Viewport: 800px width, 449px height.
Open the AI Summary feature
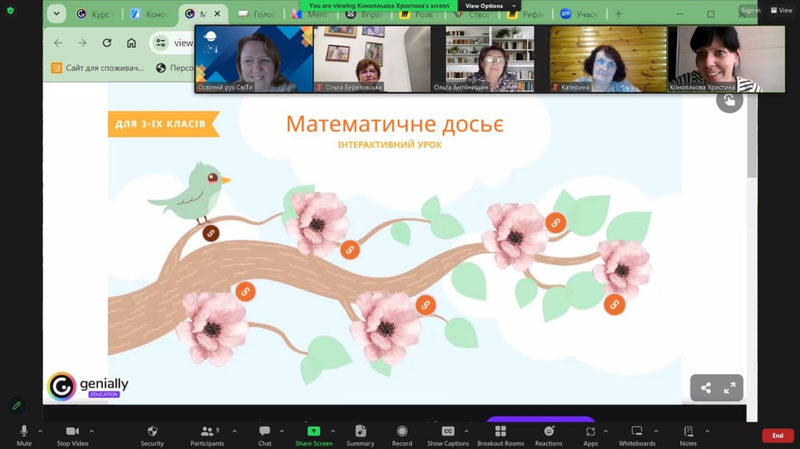(x=360, y=435)
